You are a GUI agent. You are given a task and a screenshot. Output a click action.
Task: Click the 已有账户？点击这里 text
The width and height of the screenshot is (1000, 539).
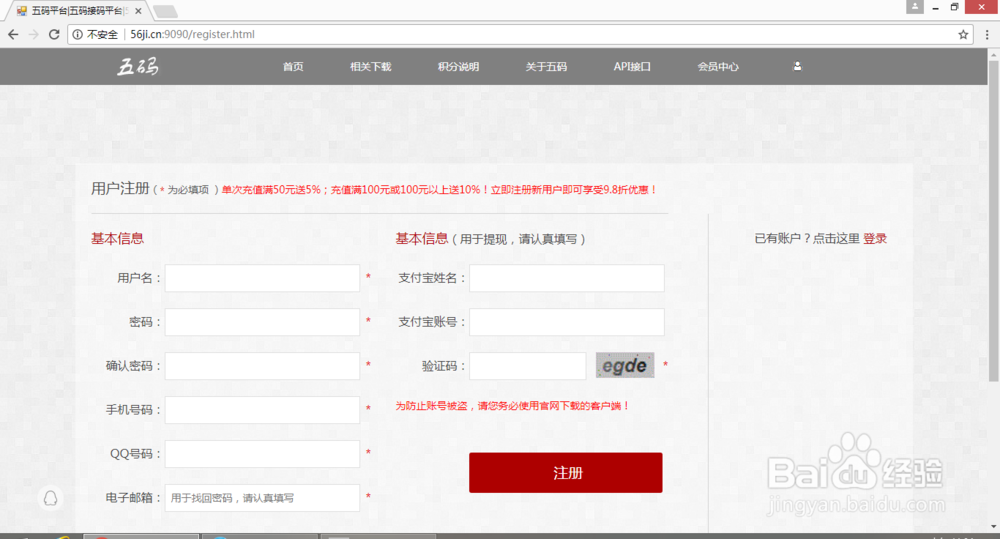[x=807, y=239]
